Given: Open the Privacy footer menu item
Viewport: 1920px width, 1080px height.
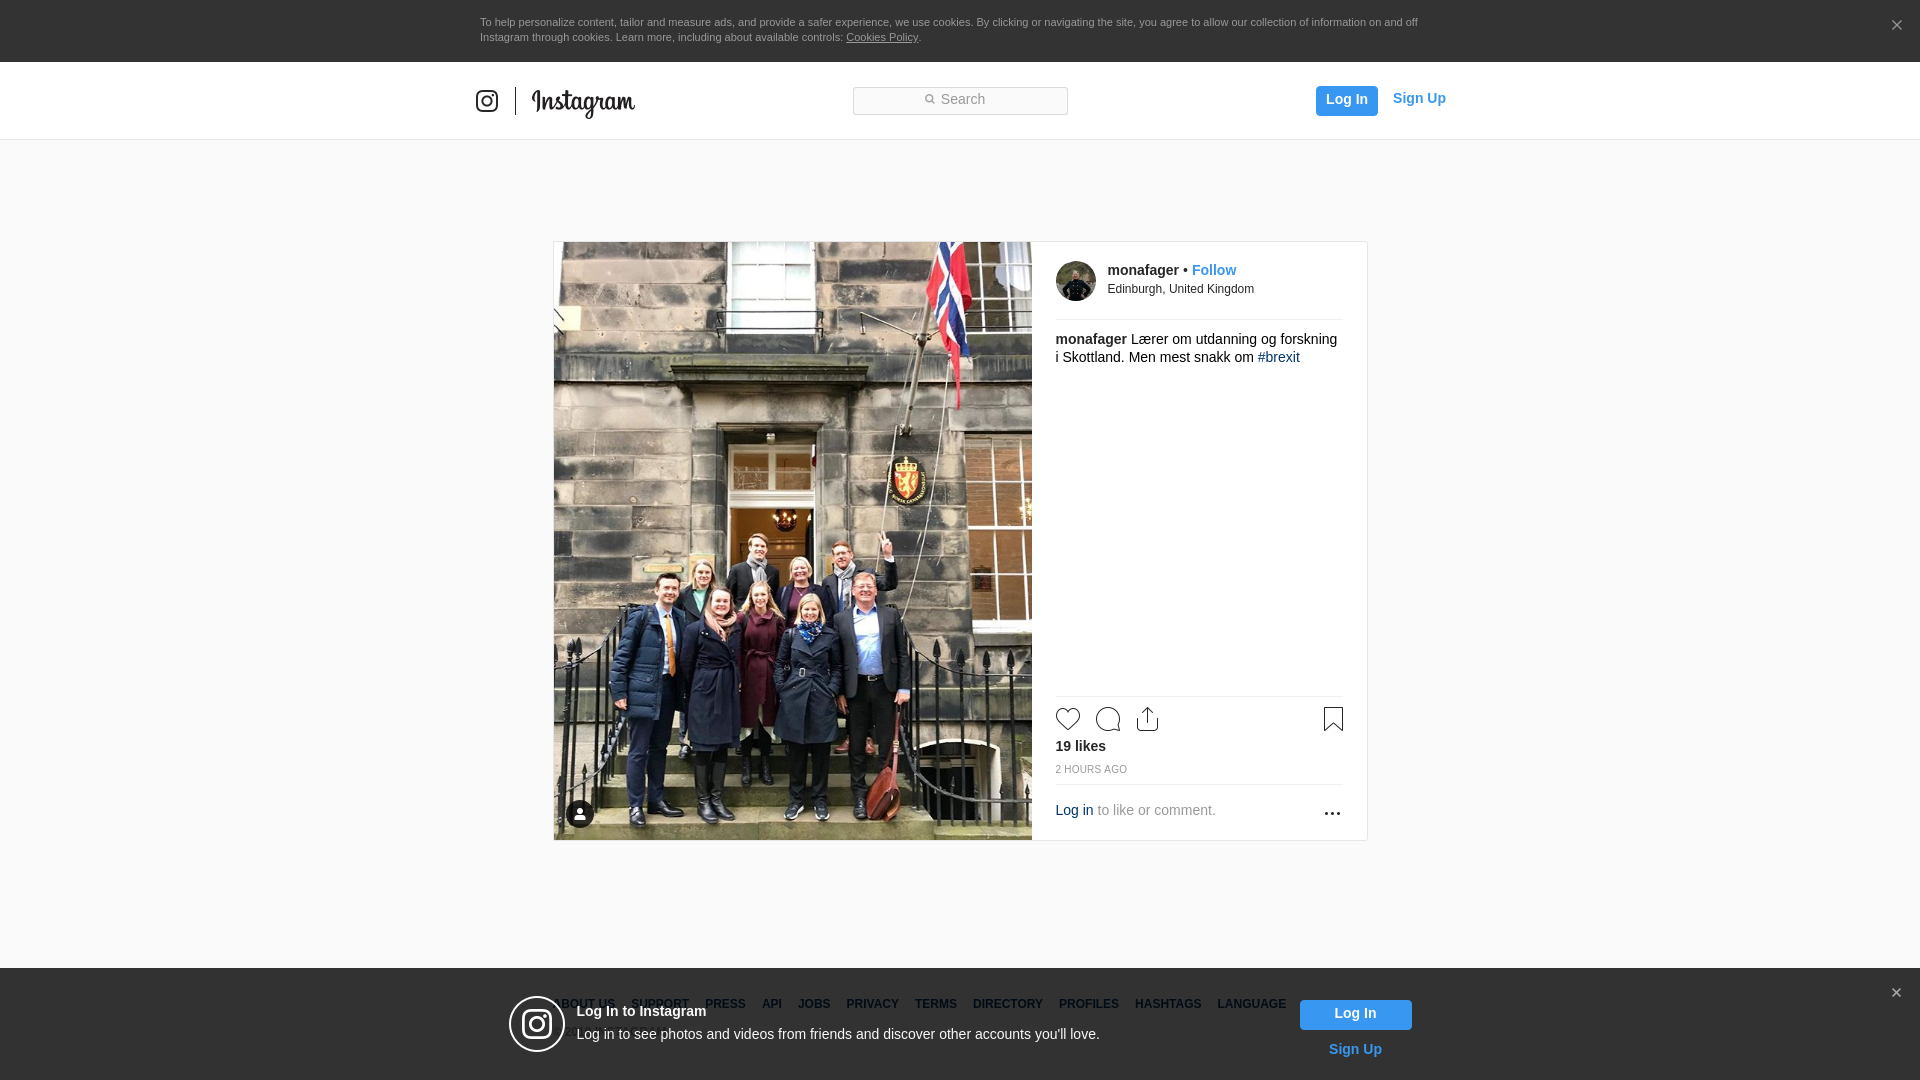Looking at the screenshot, I should (x=872, y=1004).
